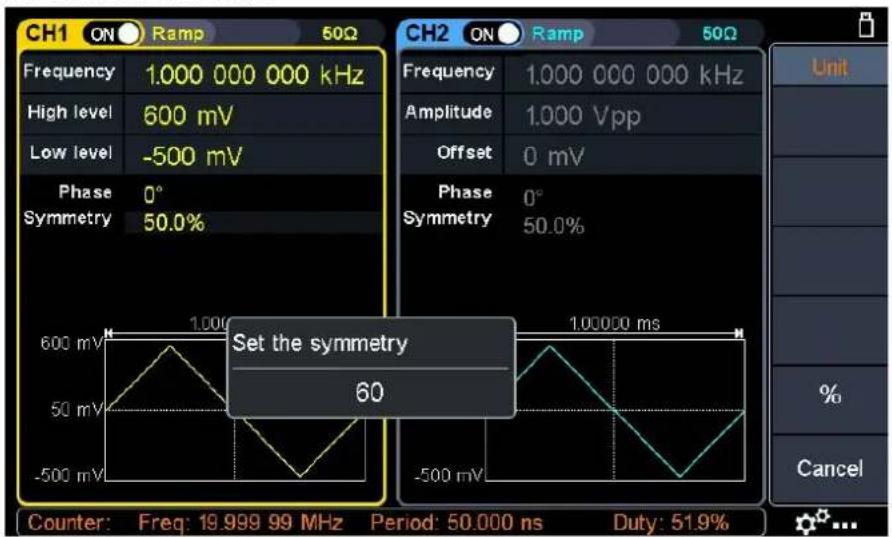The image size is (892, 537).
Task: Click the Unit menu header
Action: 829,68
